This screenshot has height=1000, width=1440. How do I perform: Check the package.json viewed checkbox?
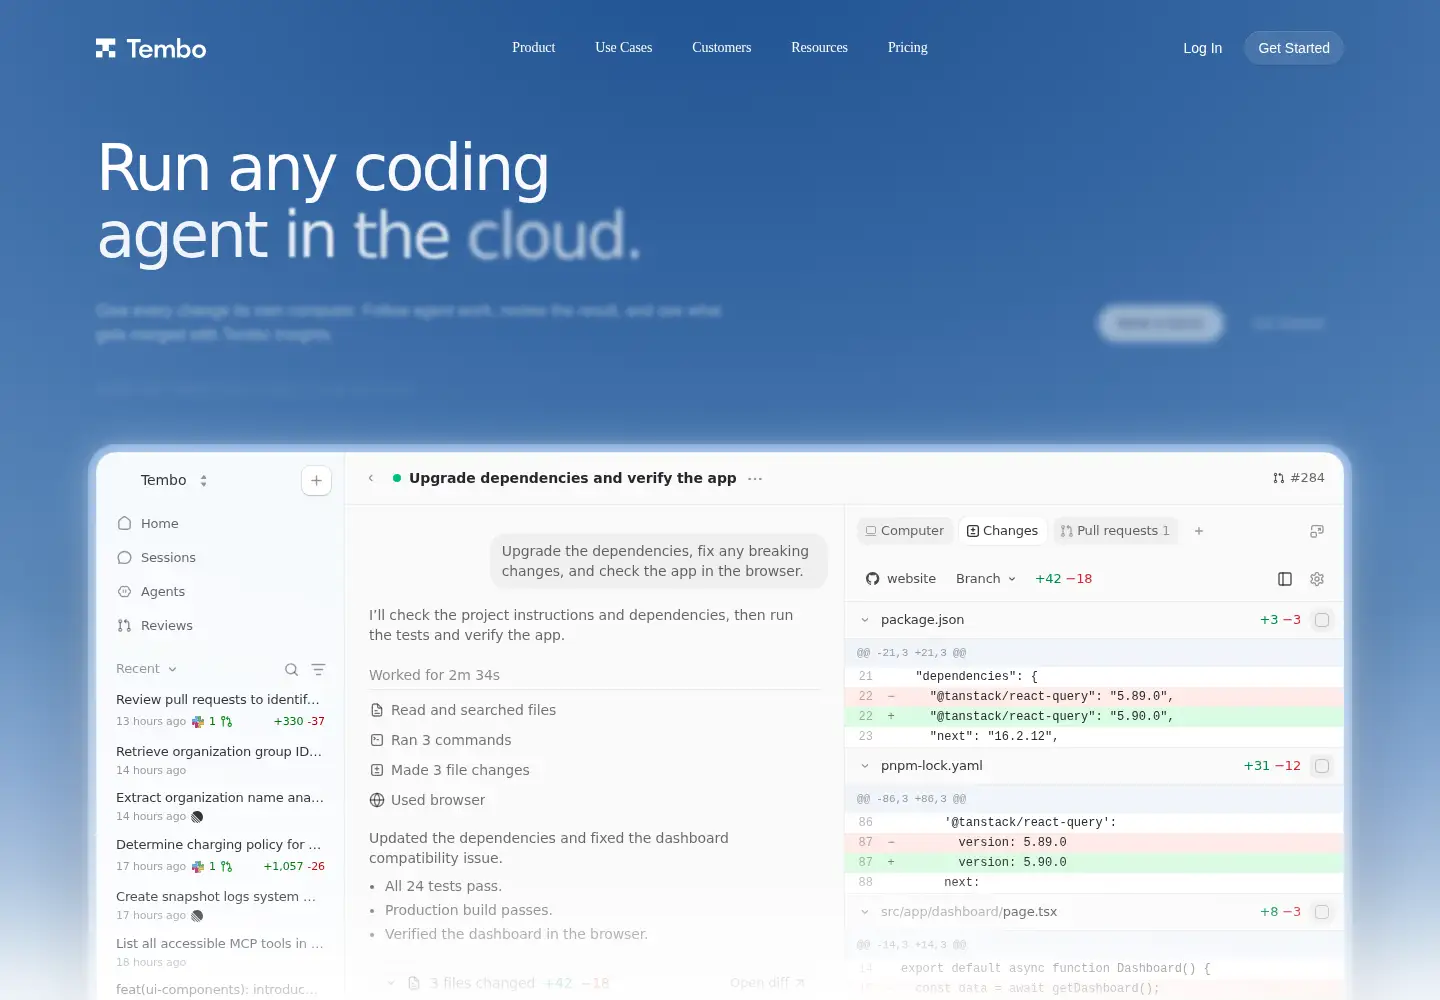pos(1322,620)
